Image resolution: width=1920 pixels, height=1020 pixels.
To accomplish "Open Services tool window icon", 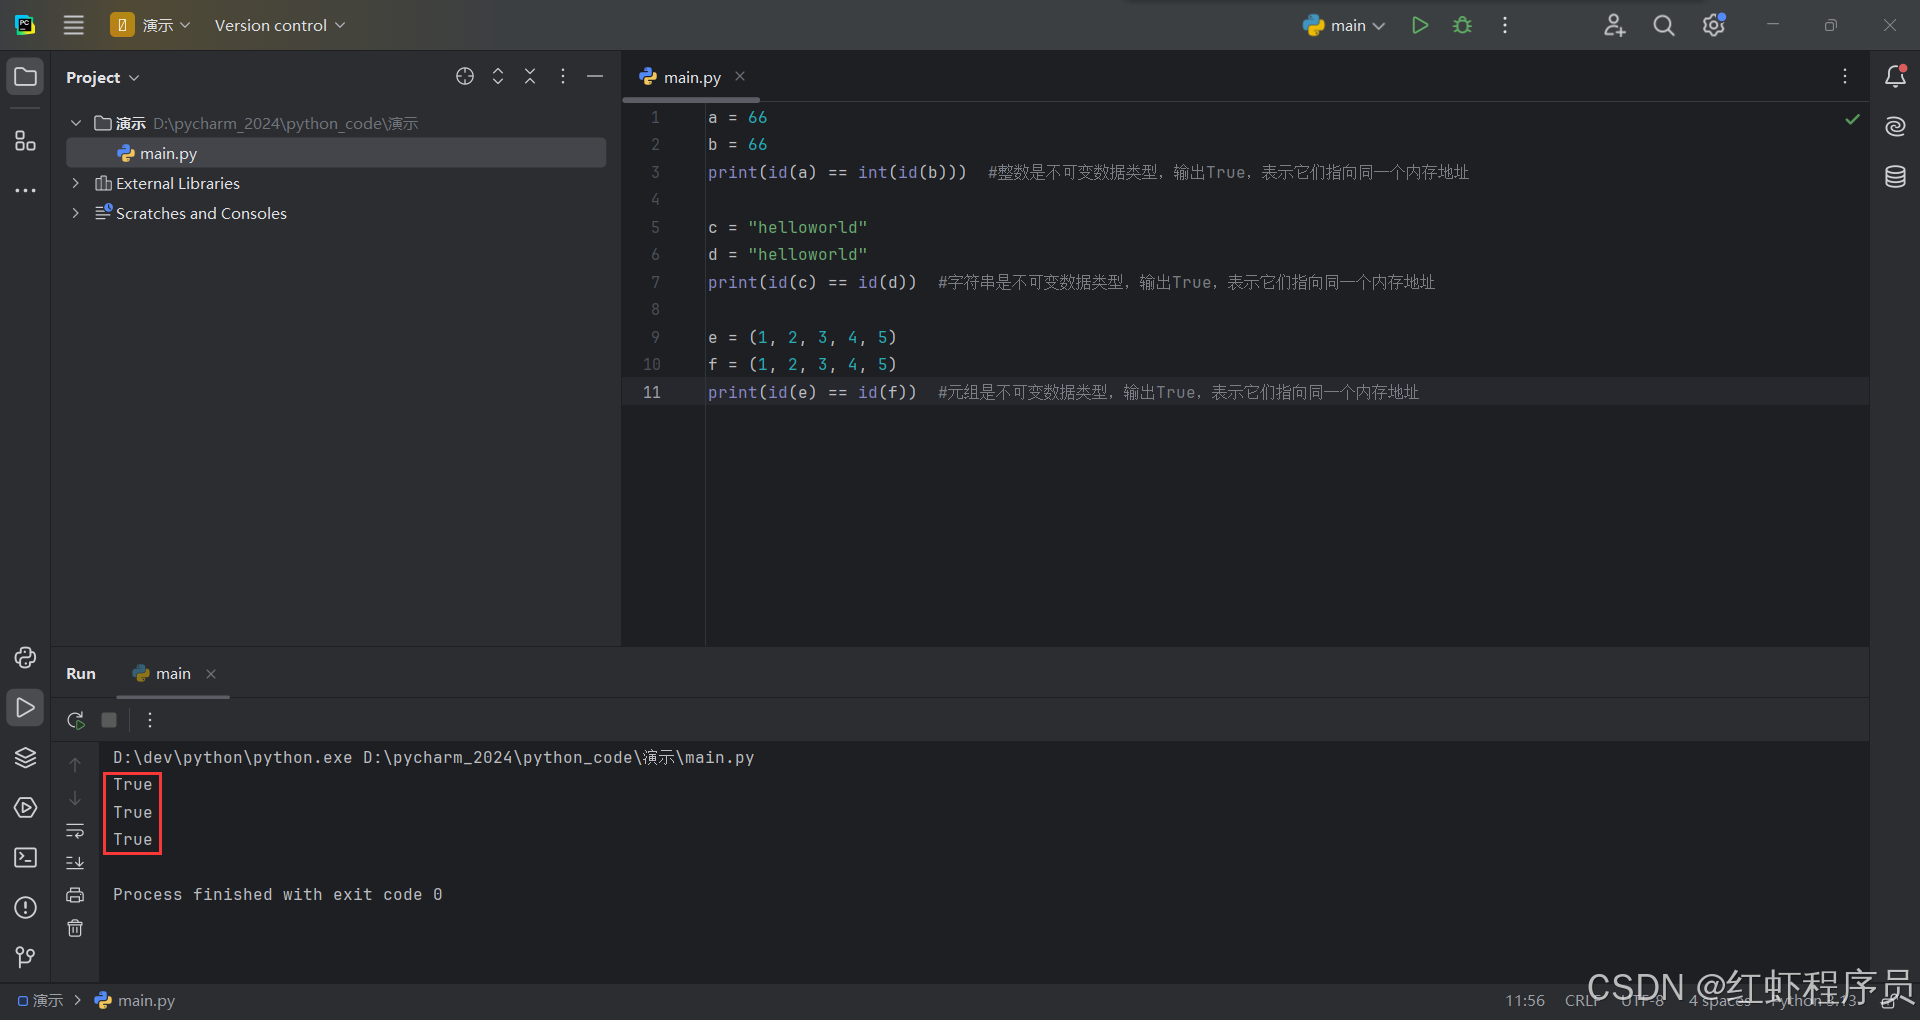I will click(25, 807).
